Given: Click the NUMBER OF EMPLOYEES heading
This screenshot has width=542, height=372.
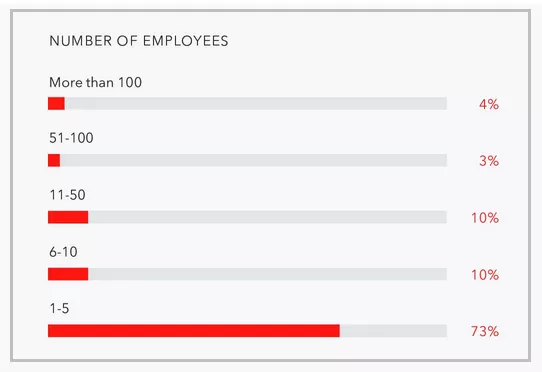Looking at the screenshot, I should pyautogui.click(x=139, y=41).
